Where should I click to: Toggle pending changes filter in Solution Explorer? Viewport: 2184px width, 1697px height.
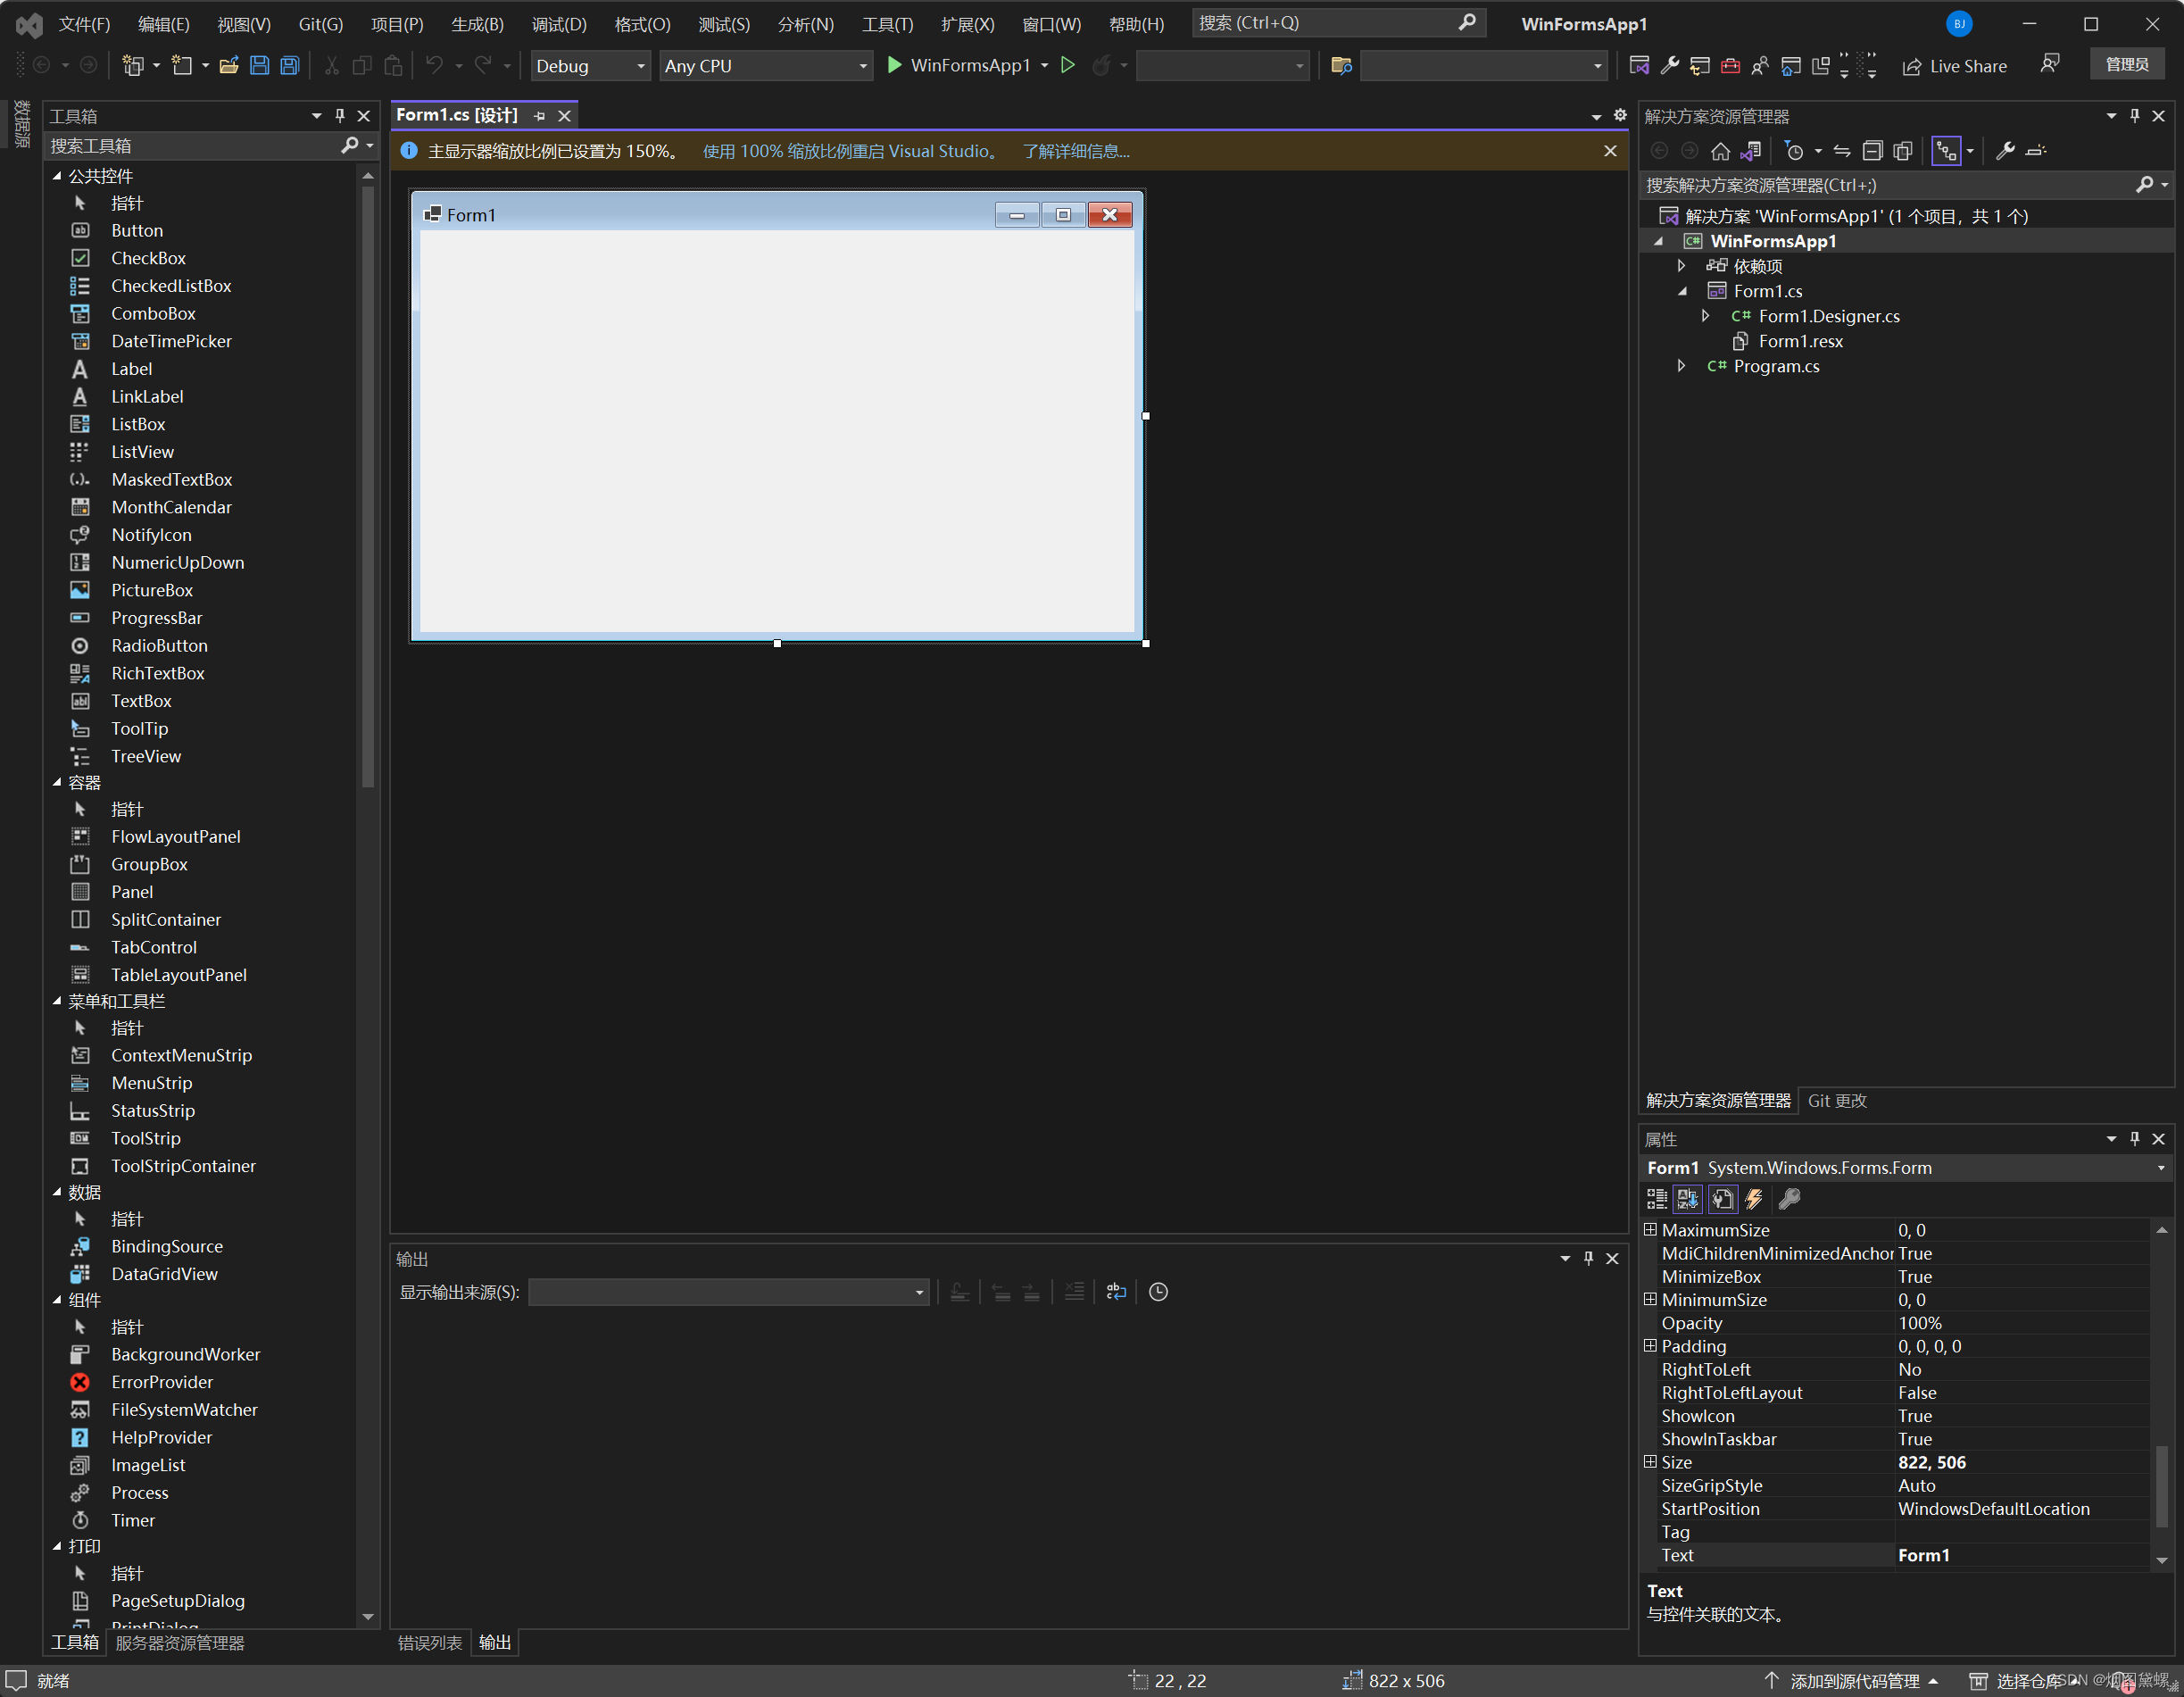1795,151
